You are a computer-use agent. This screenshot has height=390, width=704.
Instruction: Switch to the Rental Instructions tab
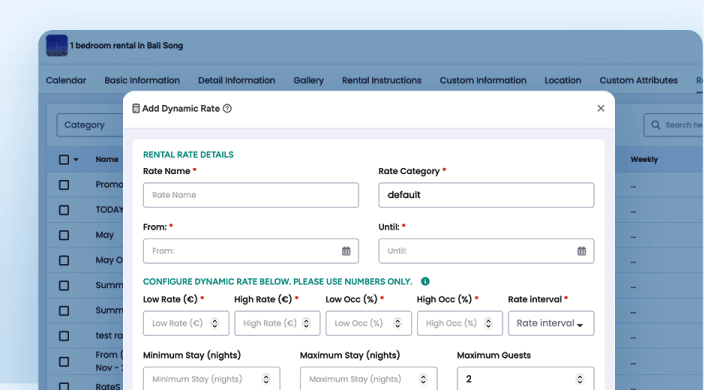382,80
